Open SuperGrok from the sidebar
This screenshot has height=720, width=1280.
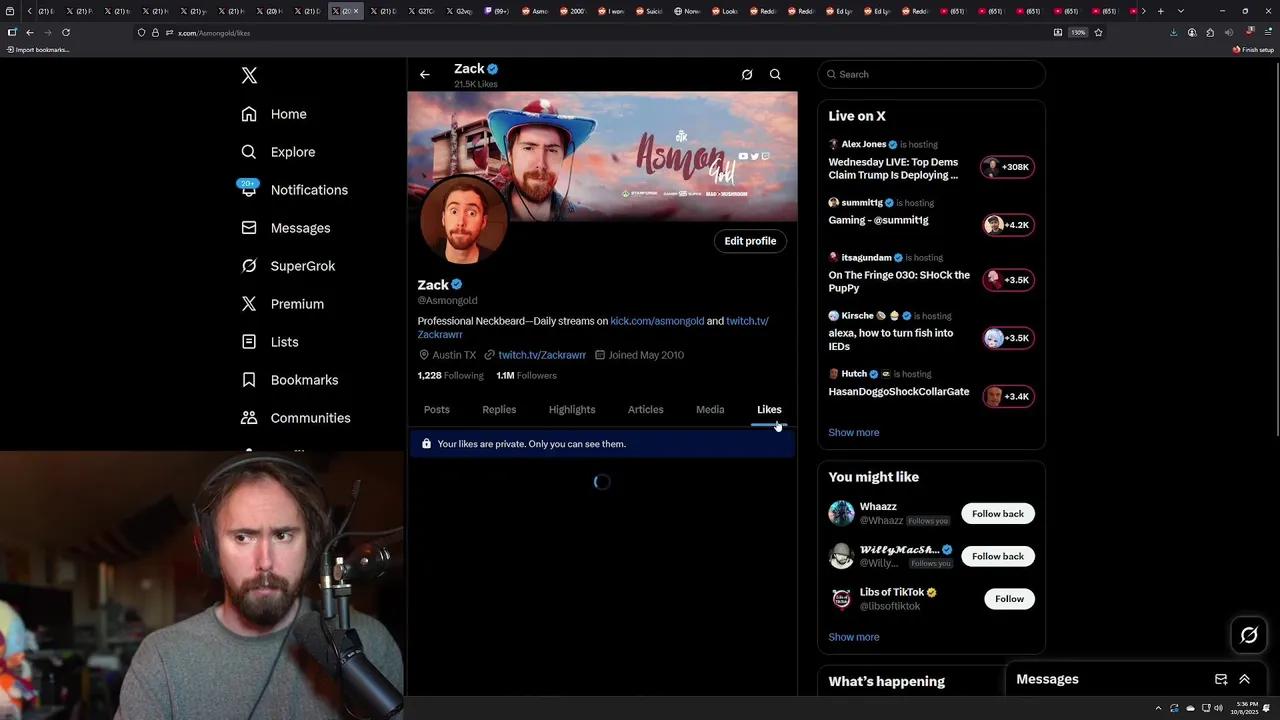coord(288,266)
